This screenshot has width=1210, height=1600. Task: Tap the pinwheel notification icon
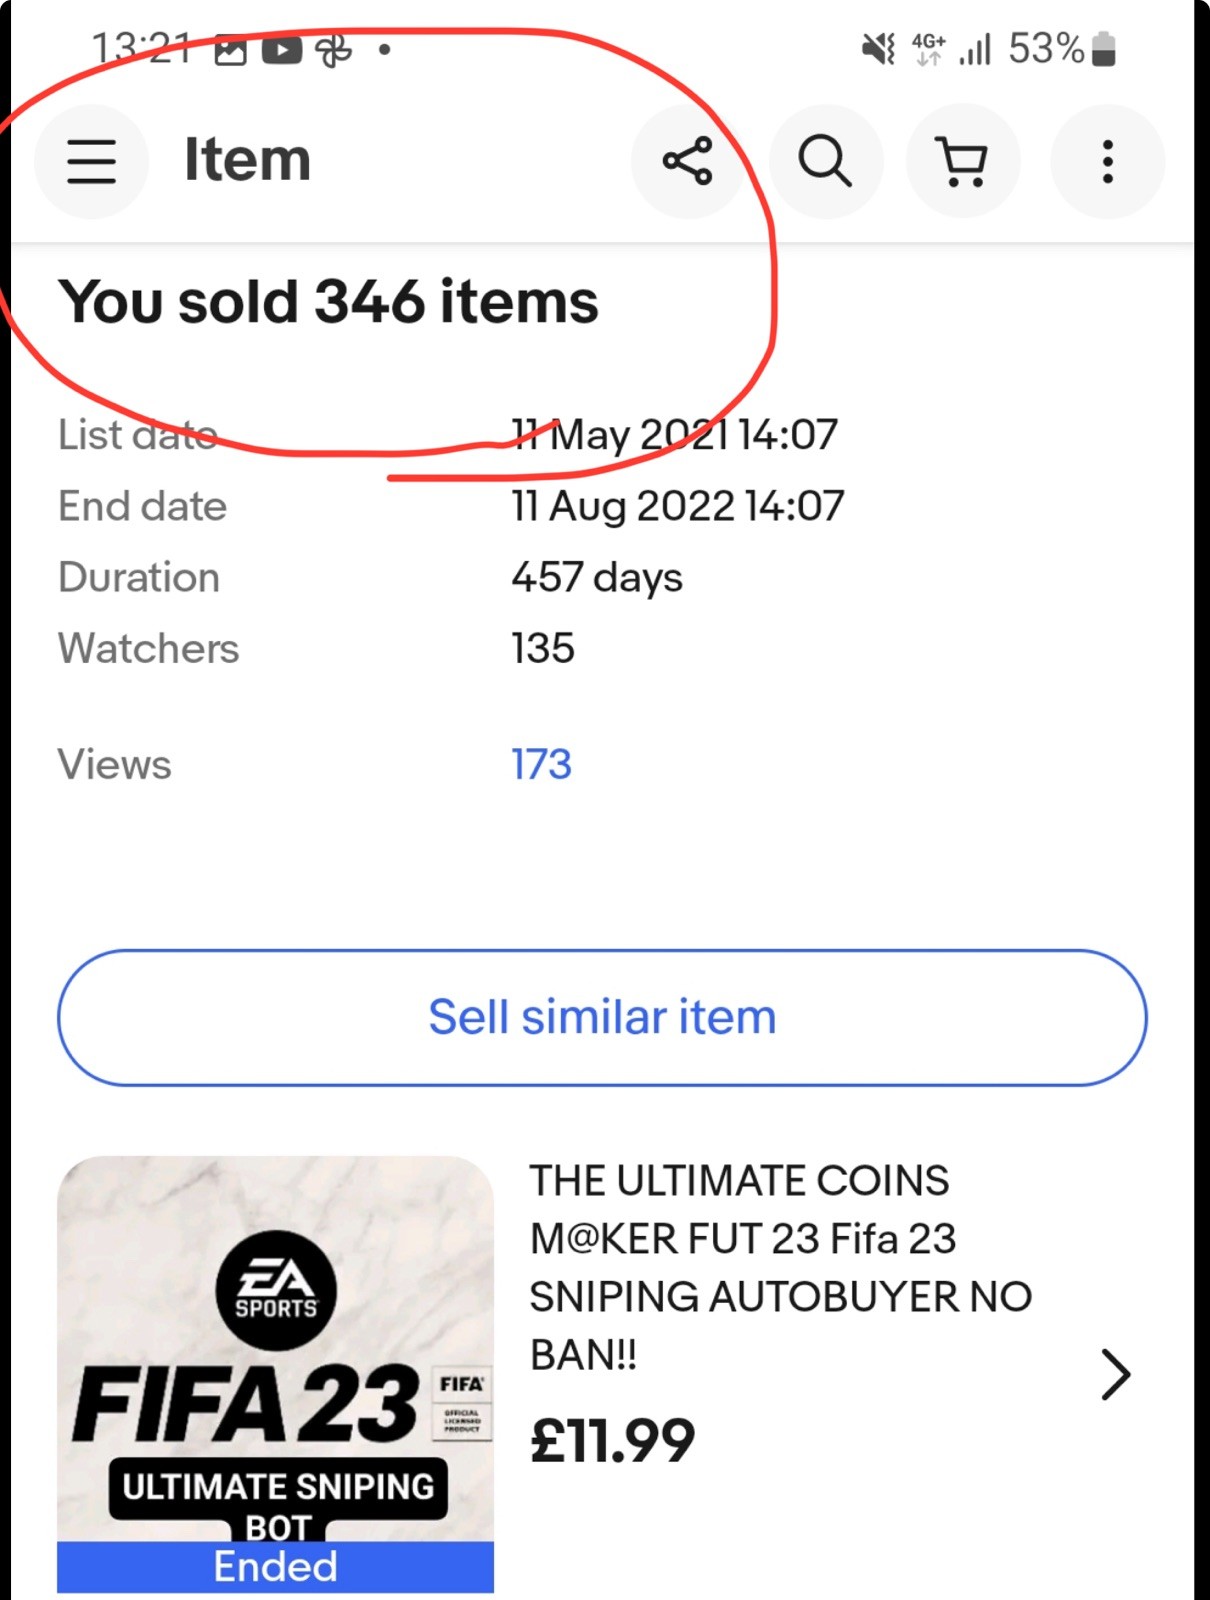334,49
